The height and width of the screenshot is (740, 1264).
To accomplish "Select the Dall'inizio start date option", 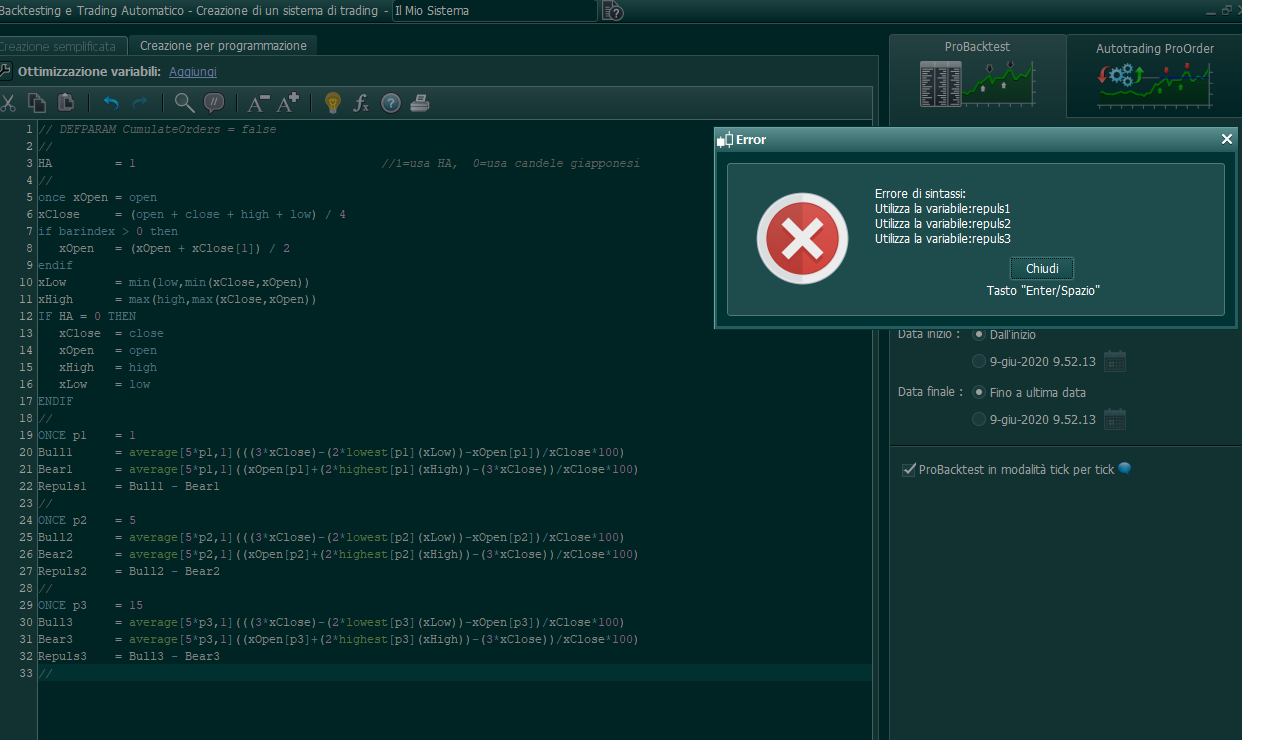I will point(979,335).
